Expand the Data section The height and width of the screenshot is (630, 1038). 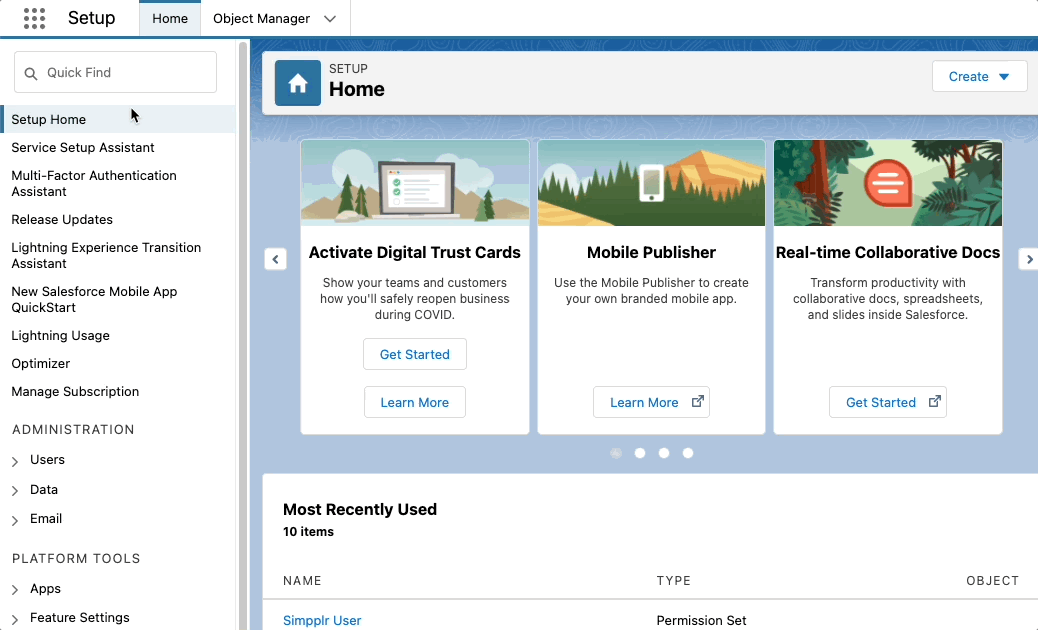click(15, 491)
